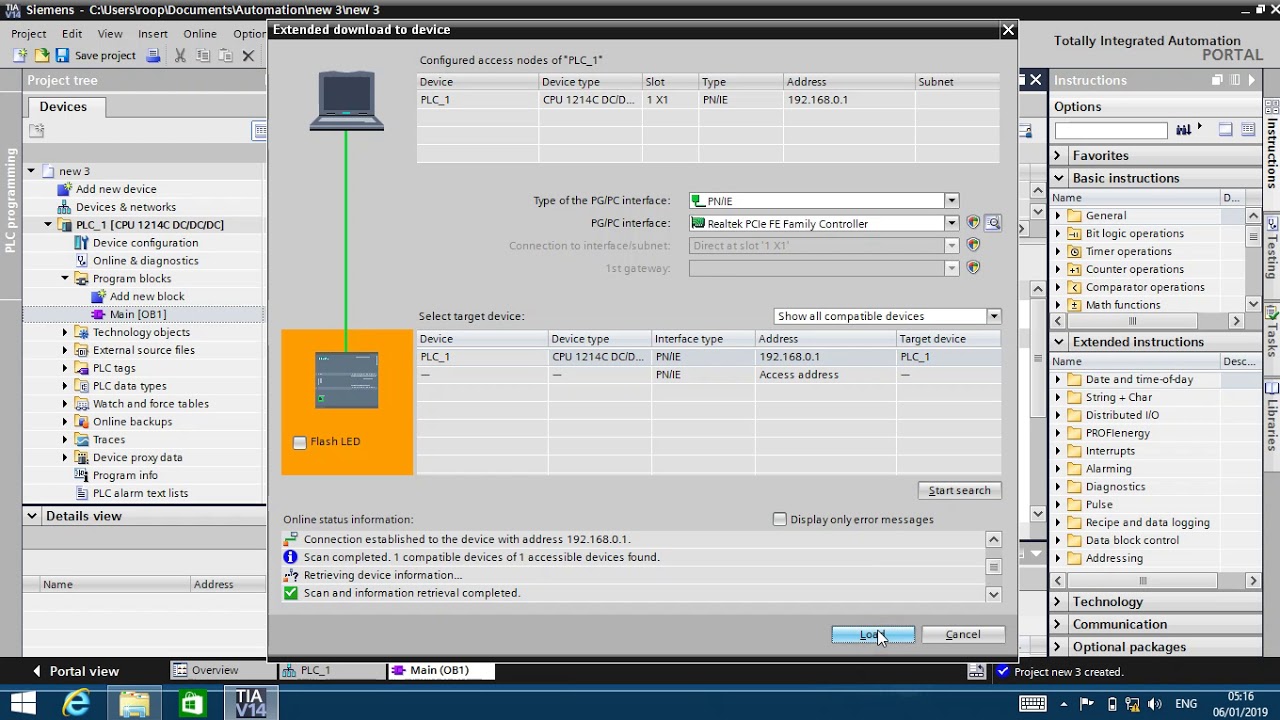The width and height of the screenshot is (1280, 720).
Task: Click the Cancel button
Action: 963,634
